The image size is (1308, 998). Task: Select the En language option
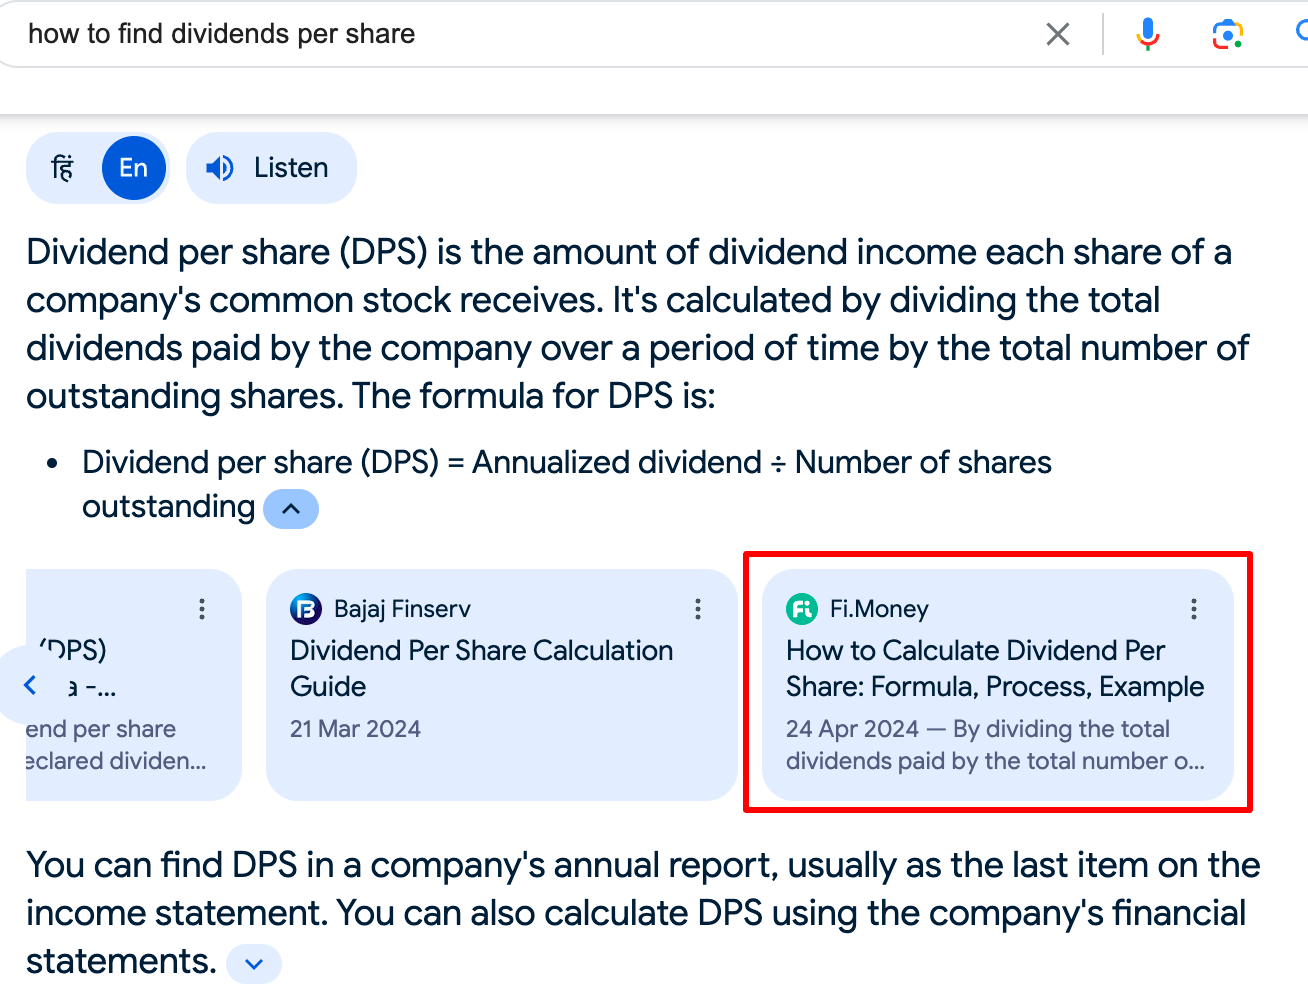pyautogui.click(x=134, y=168)
